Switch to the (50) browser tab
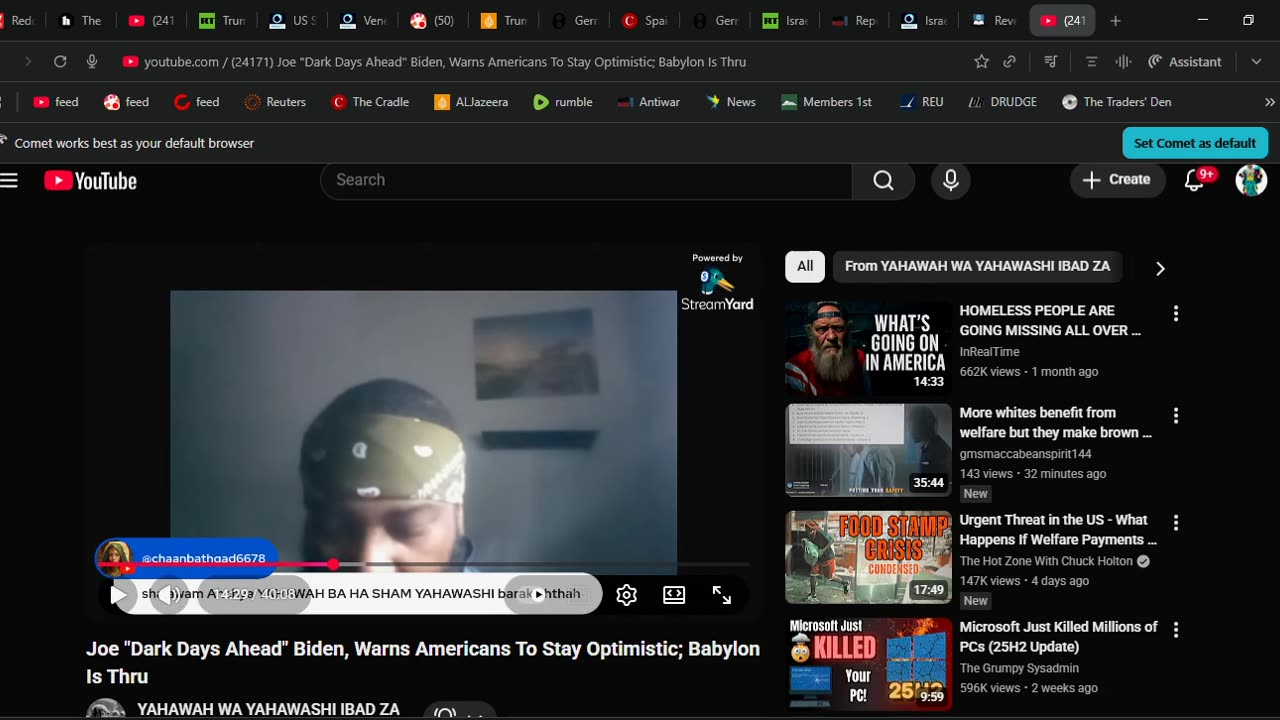The width and height of the screenshot is (1280, 720). (433, 20)
